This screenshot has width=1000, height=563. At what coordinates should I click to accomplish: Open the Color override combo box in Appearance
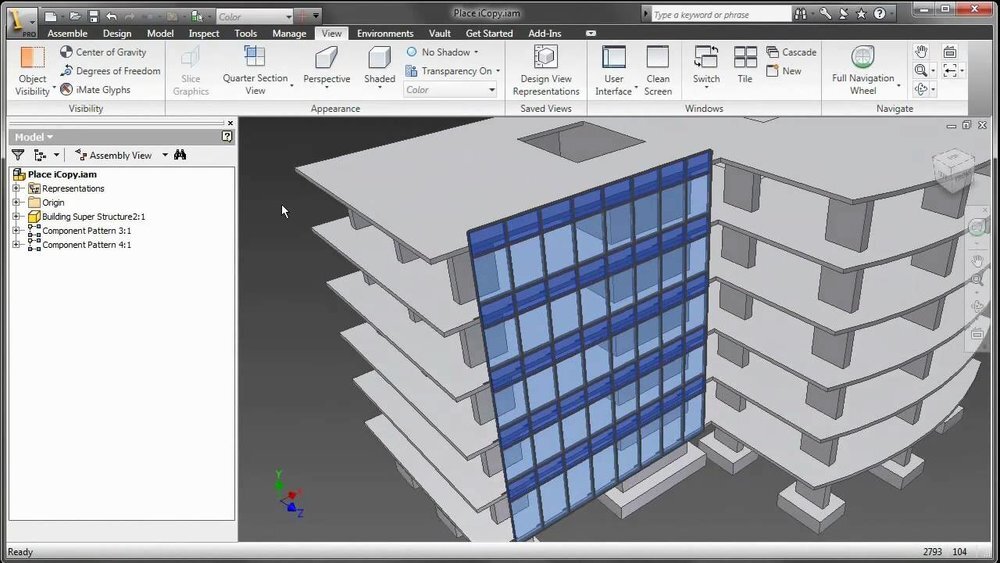pos(450,90)
